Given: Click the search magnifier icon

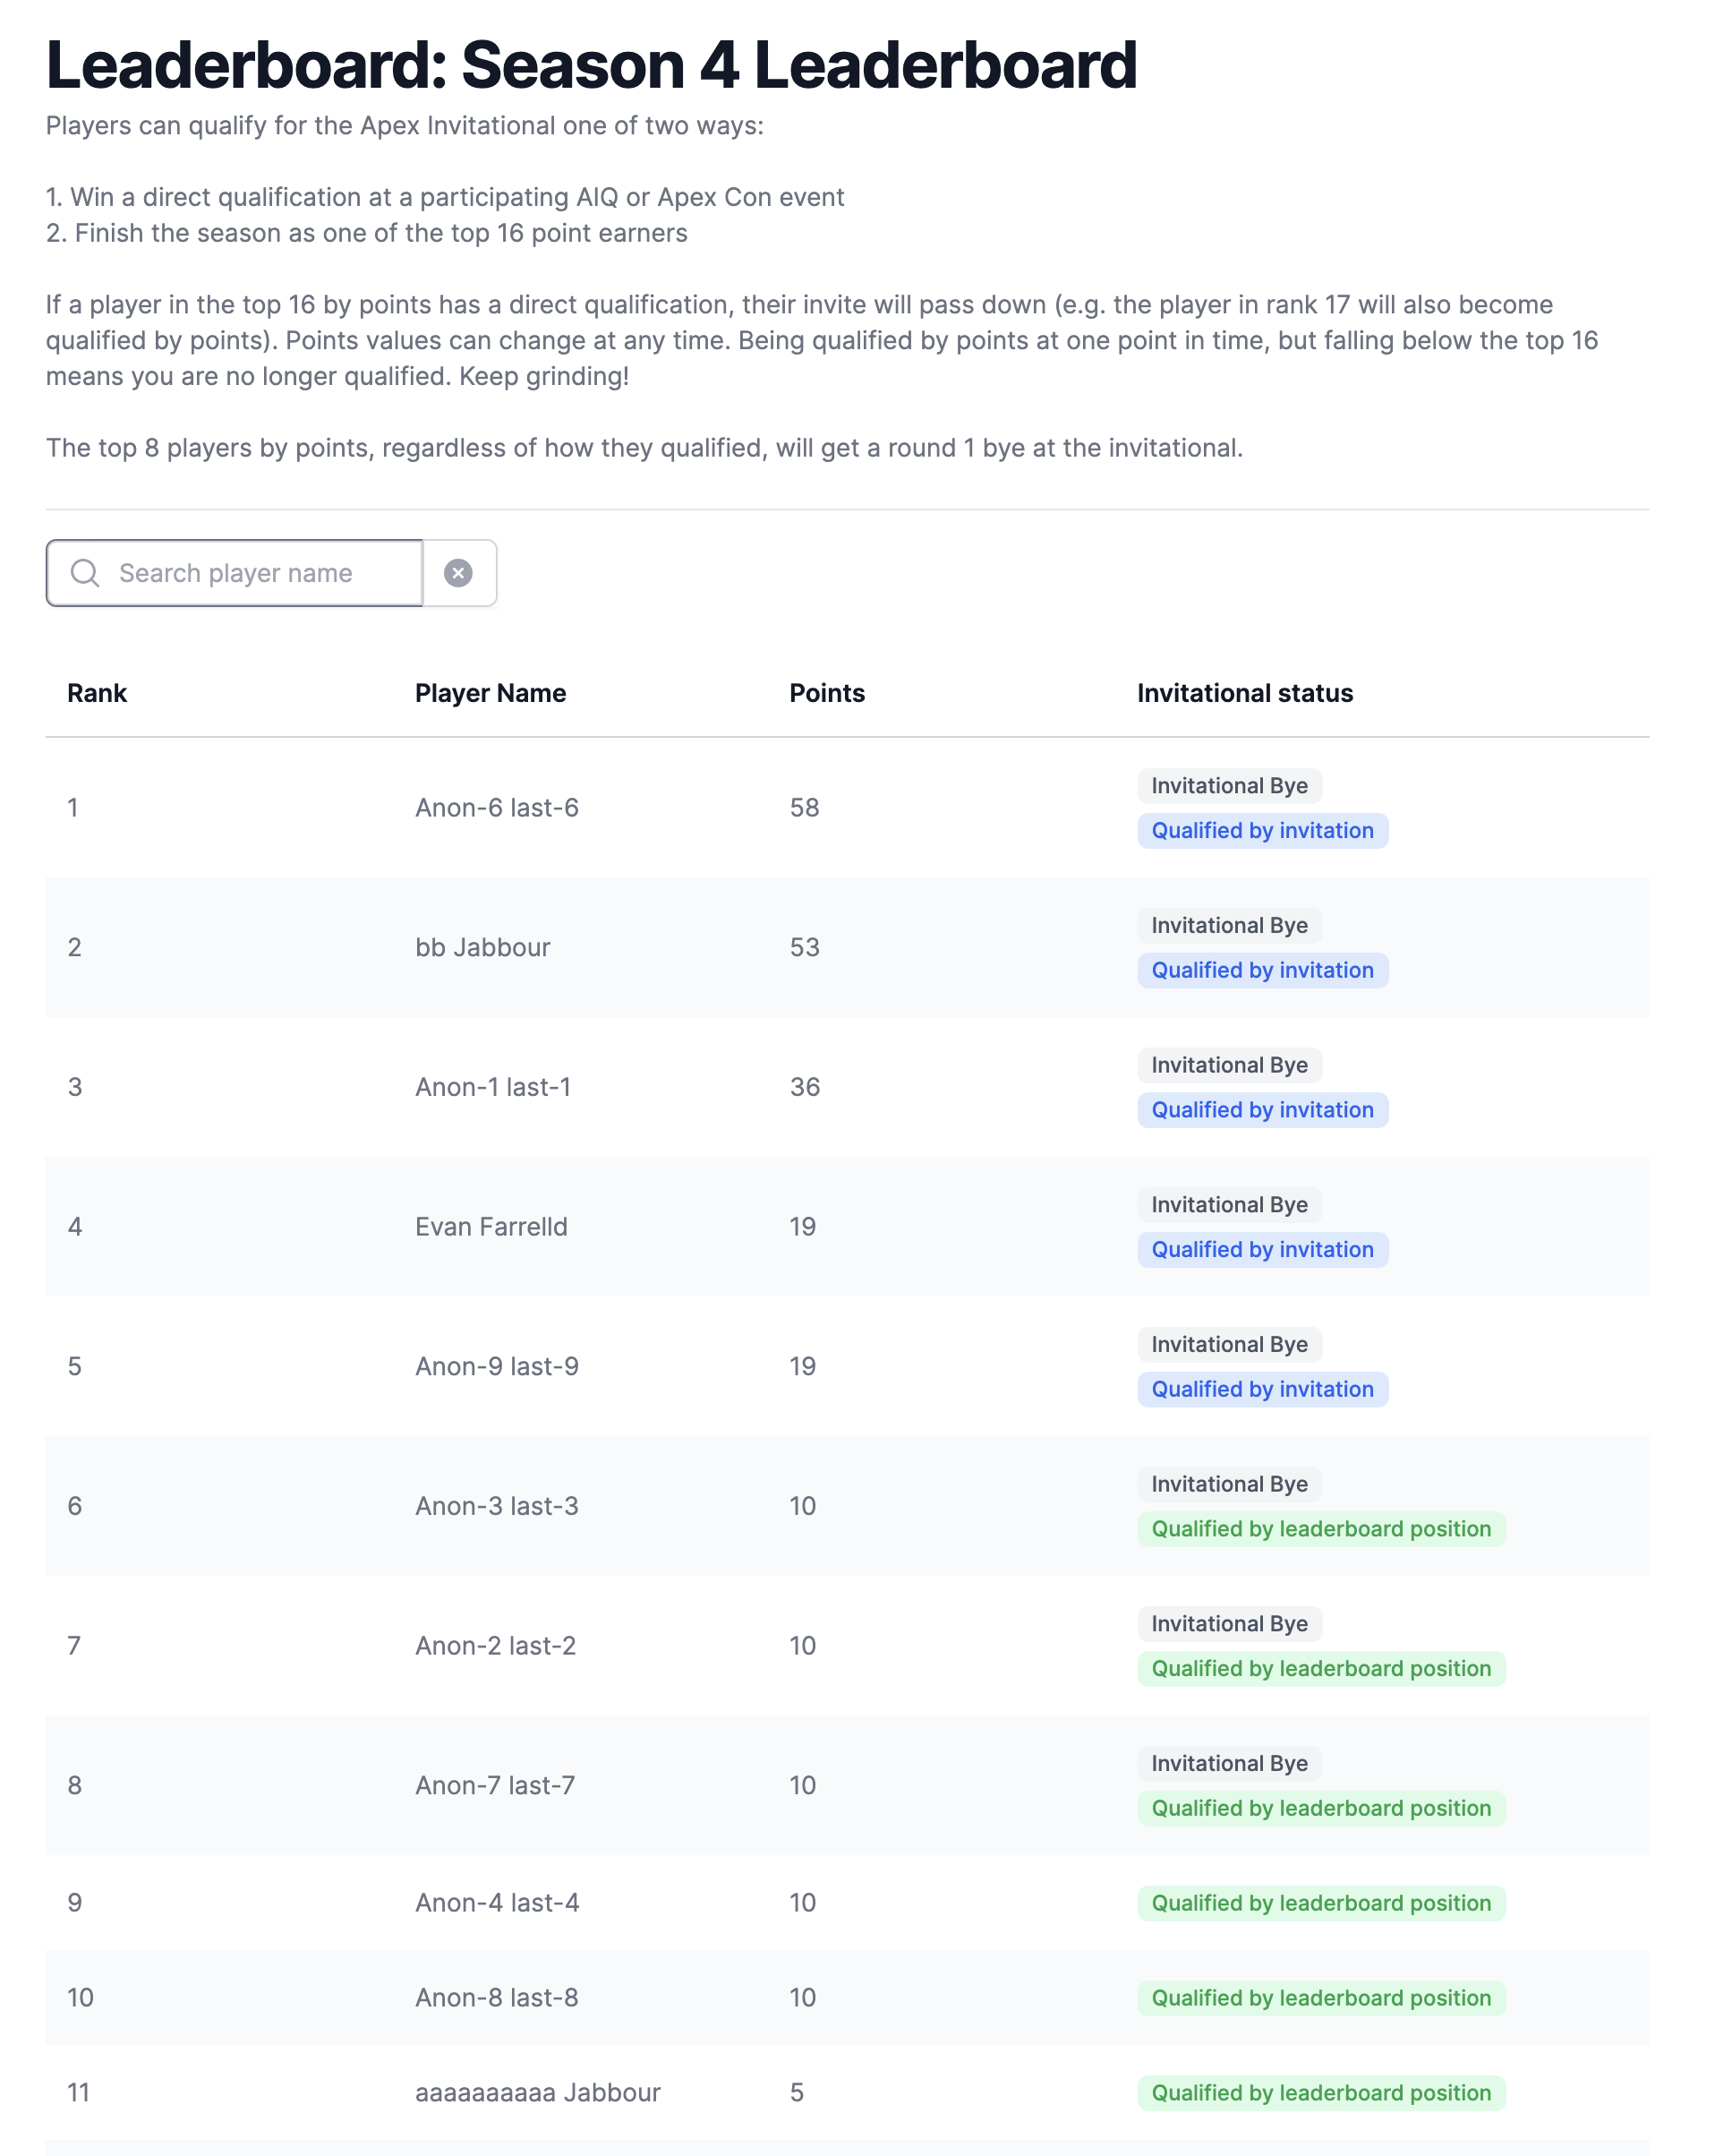Looking at the screenshot, I should click(x=85, y=573).
